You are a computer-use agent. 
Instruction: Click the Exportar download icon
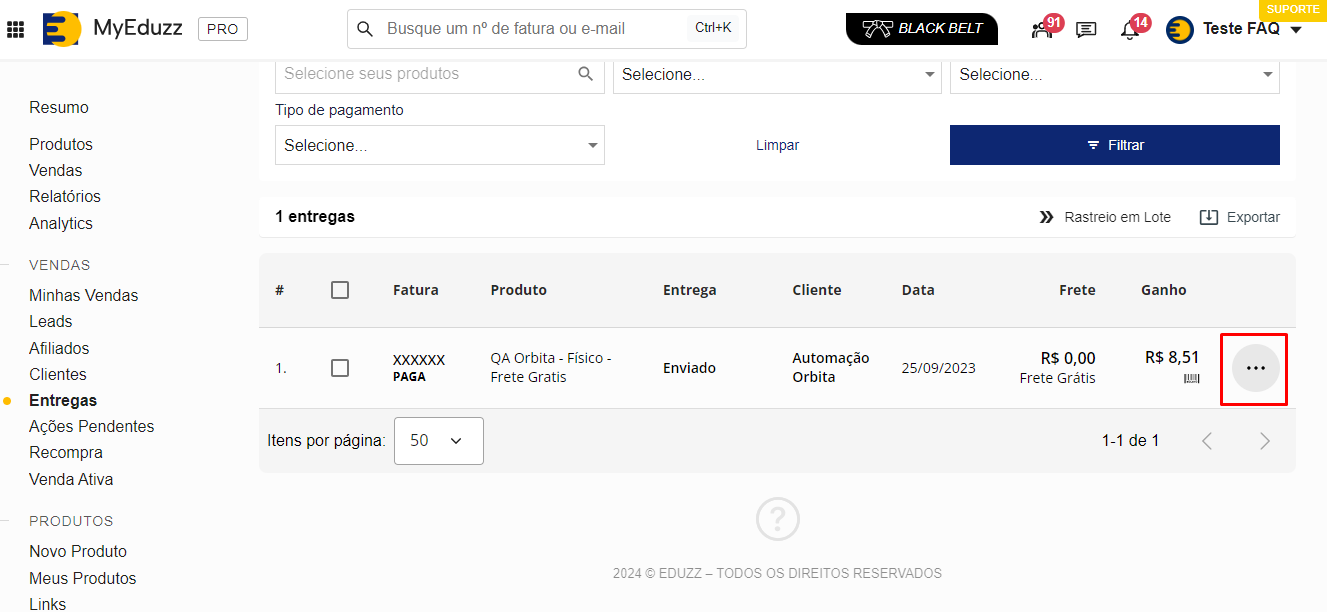(x=1209, y=217)
